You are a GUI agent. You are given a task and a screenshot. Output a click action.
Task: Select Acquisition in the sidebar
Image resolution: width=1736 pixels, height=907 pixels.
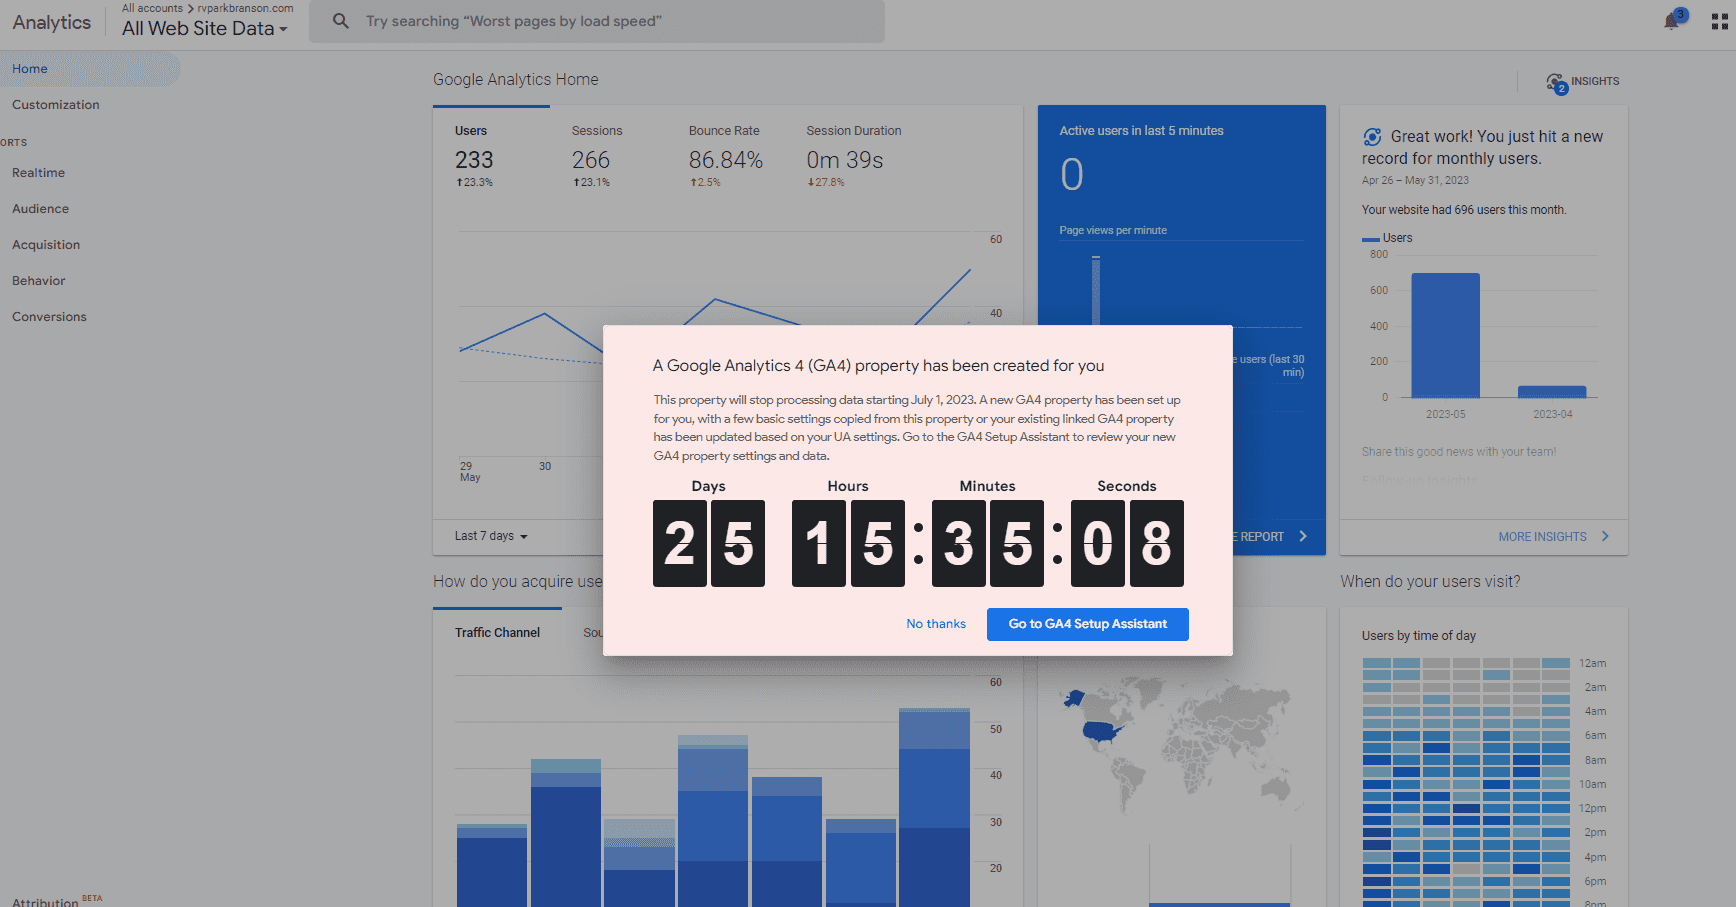(46, 244)
